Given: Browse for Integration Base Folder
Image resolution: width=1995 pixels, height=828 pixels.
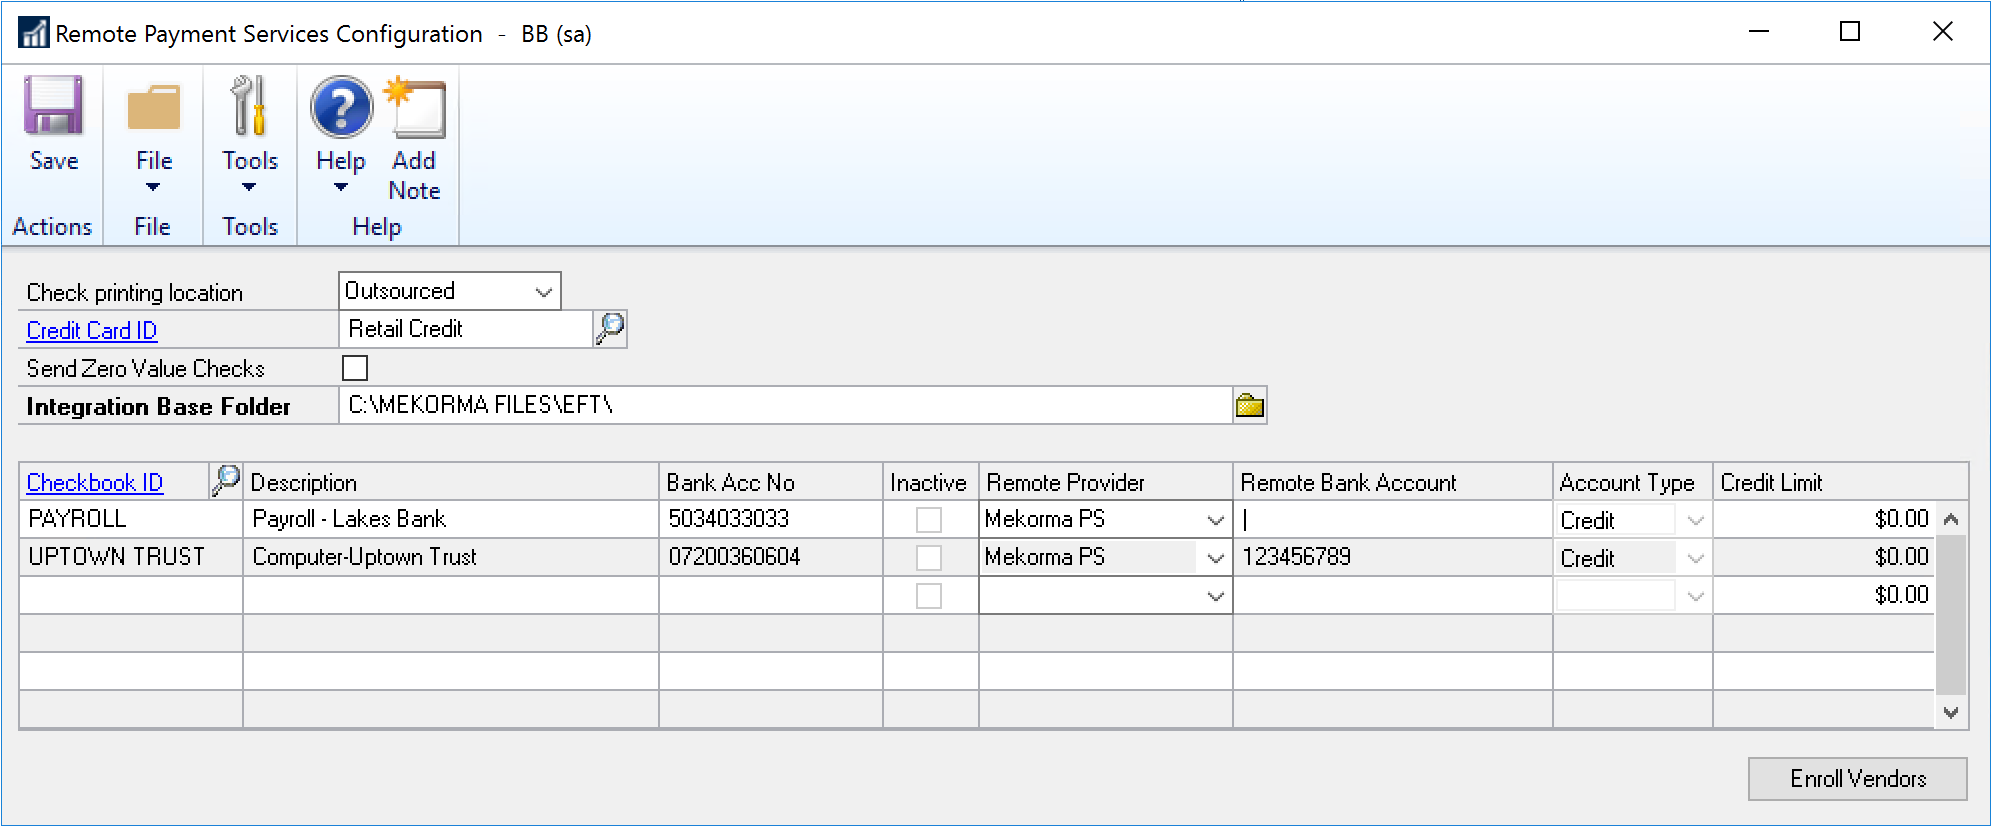Looking at the screenshot, I should (1249, 406).
